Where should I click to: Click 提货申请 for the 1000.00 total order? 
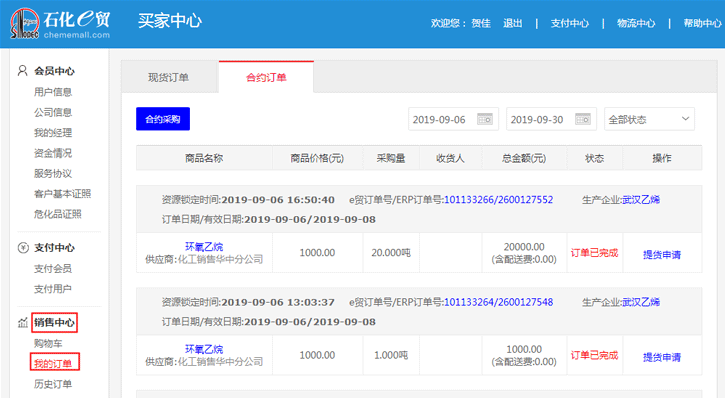point(662,357)
